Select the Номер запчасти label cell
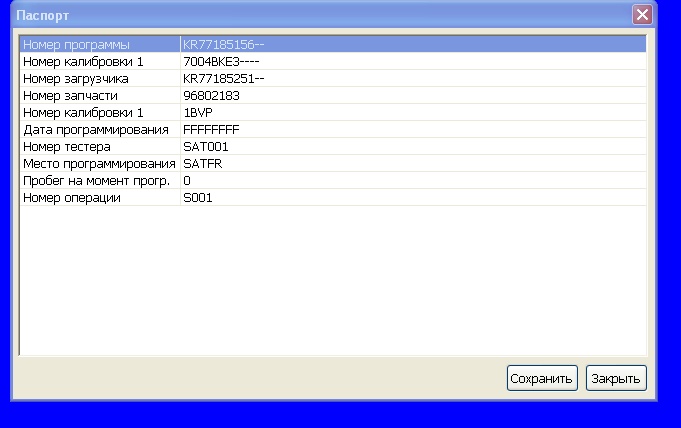This screenshot has height=428, width=681. tap(70, 96)
